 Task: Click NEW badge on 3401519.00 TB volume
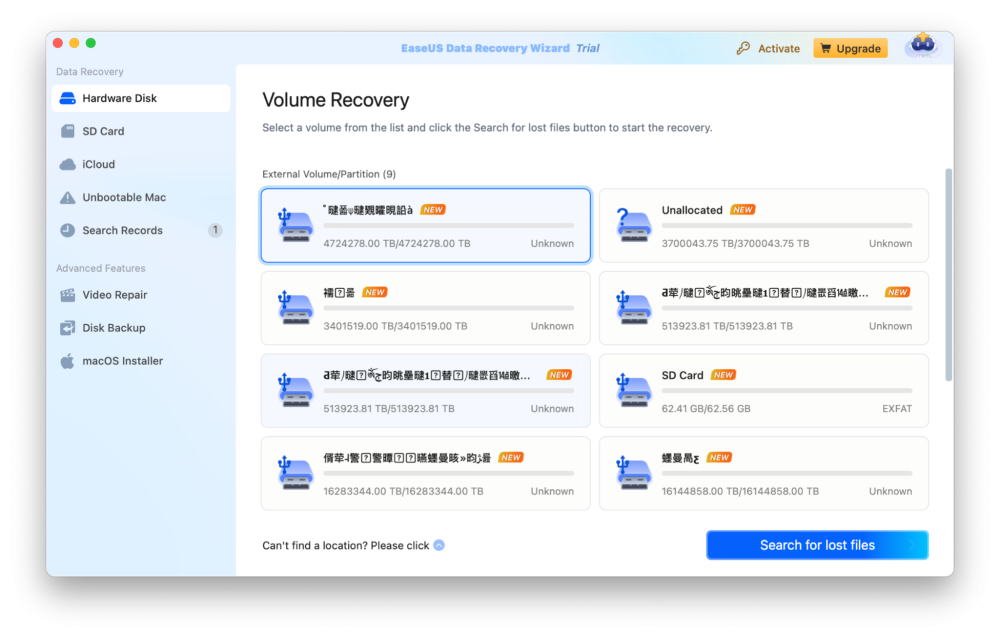point(374,292)
